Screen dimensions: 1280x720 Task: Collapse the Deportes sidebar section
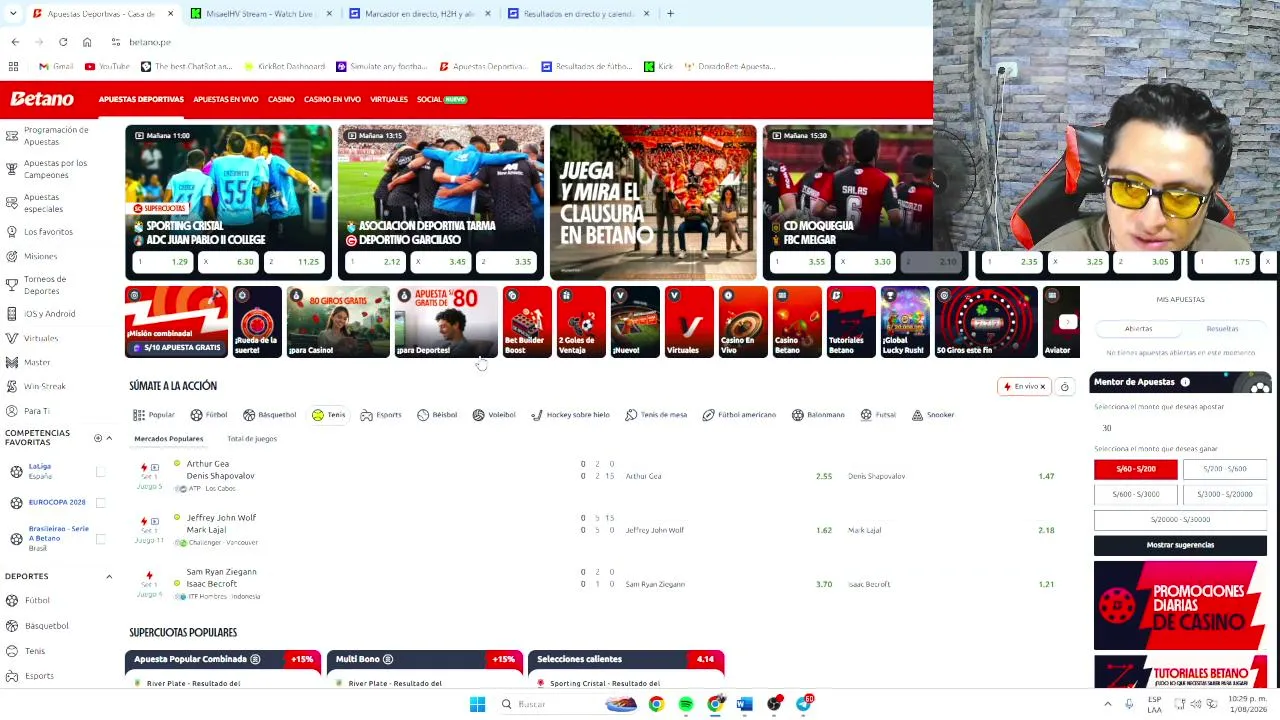[x=109, y=576]
